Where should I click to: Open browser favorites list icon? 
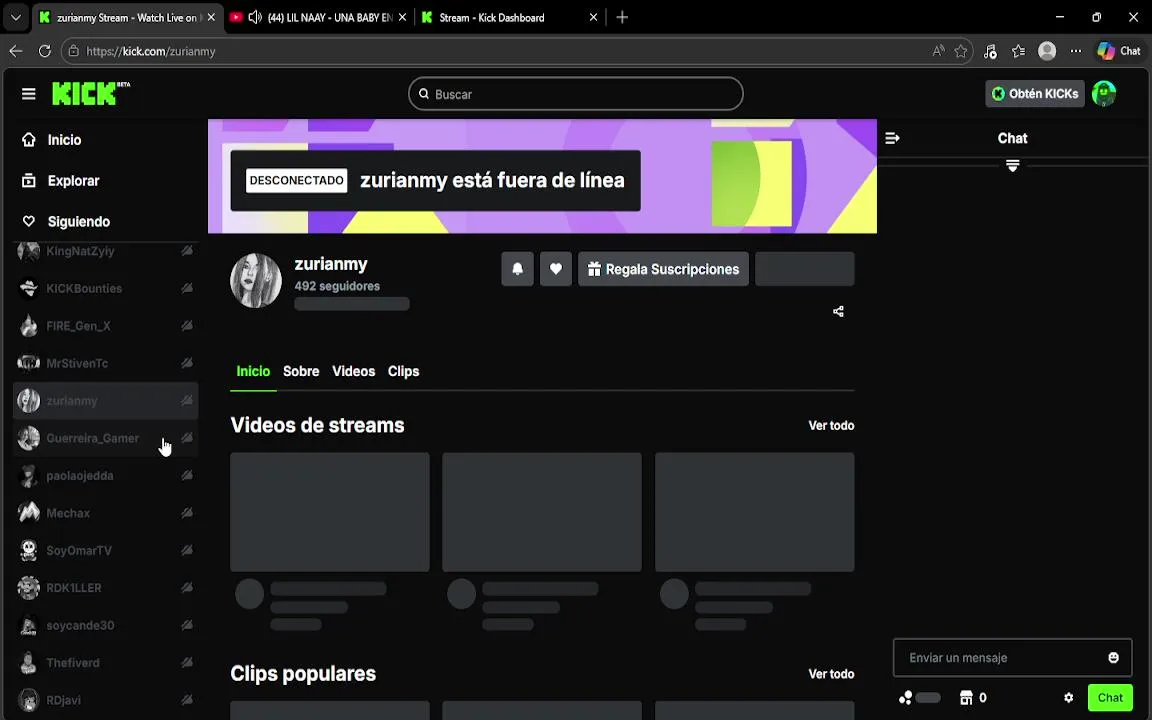point(1018,51)
